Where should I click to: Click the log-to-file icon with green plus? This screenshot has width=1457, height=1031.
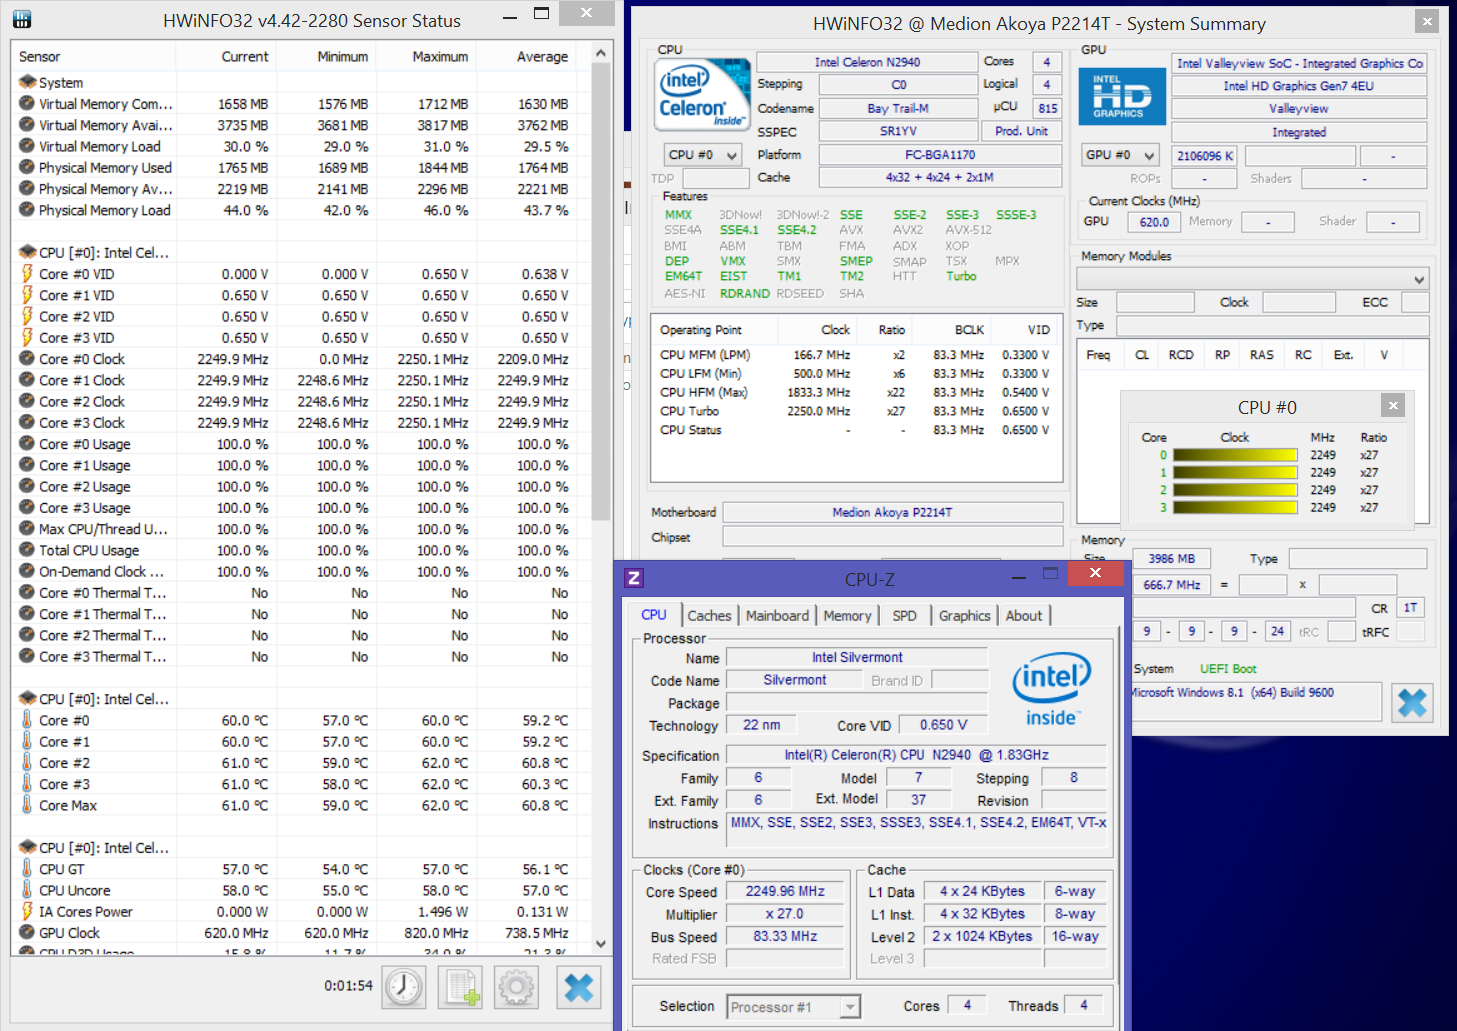point(460,987)
